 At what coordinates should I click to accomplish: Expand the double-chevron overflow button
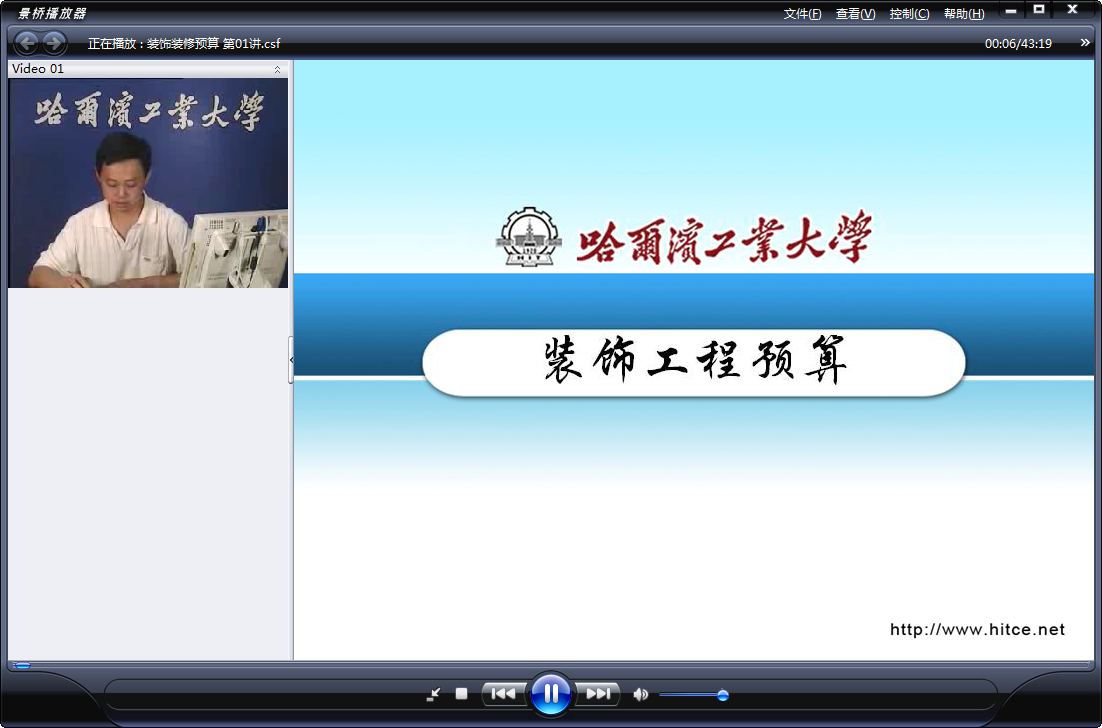click(x=1085, y=43)
